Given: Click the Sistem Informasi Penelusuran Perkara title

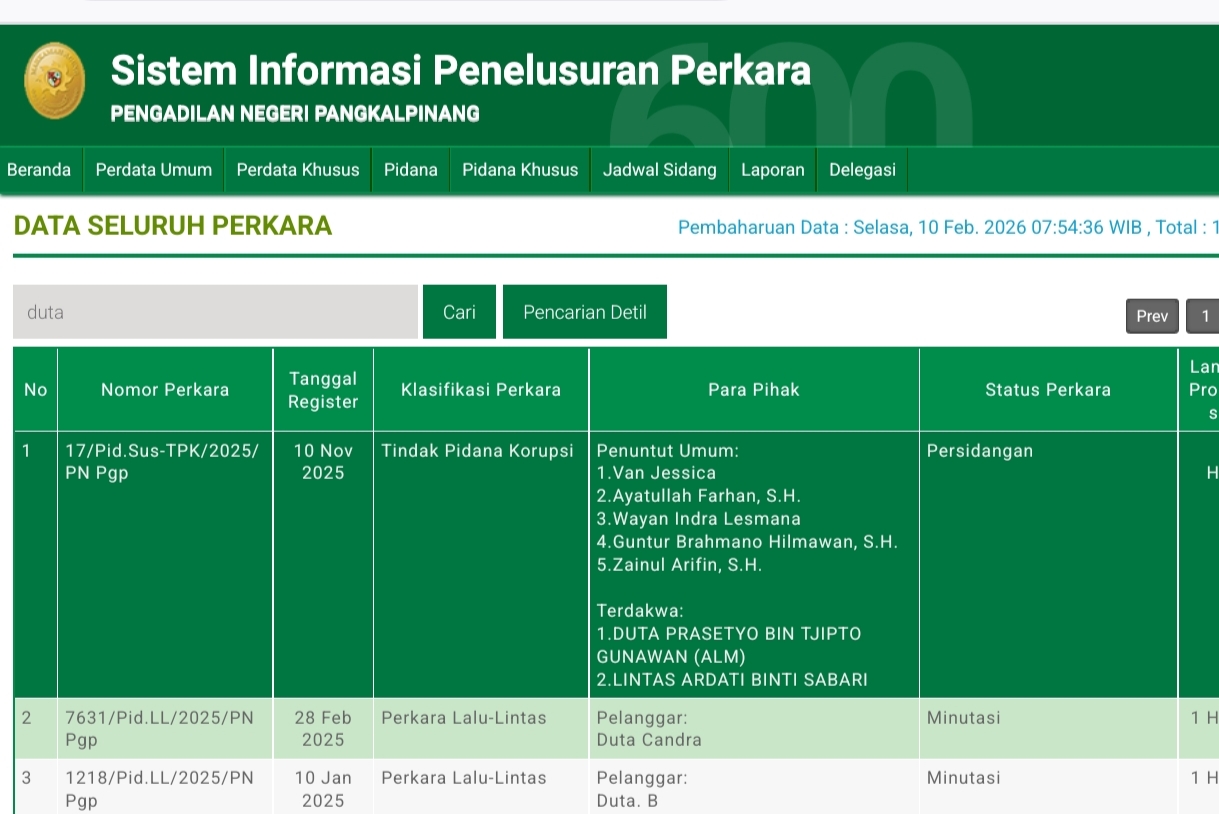Looking at the screenshot, I should 460,71.
